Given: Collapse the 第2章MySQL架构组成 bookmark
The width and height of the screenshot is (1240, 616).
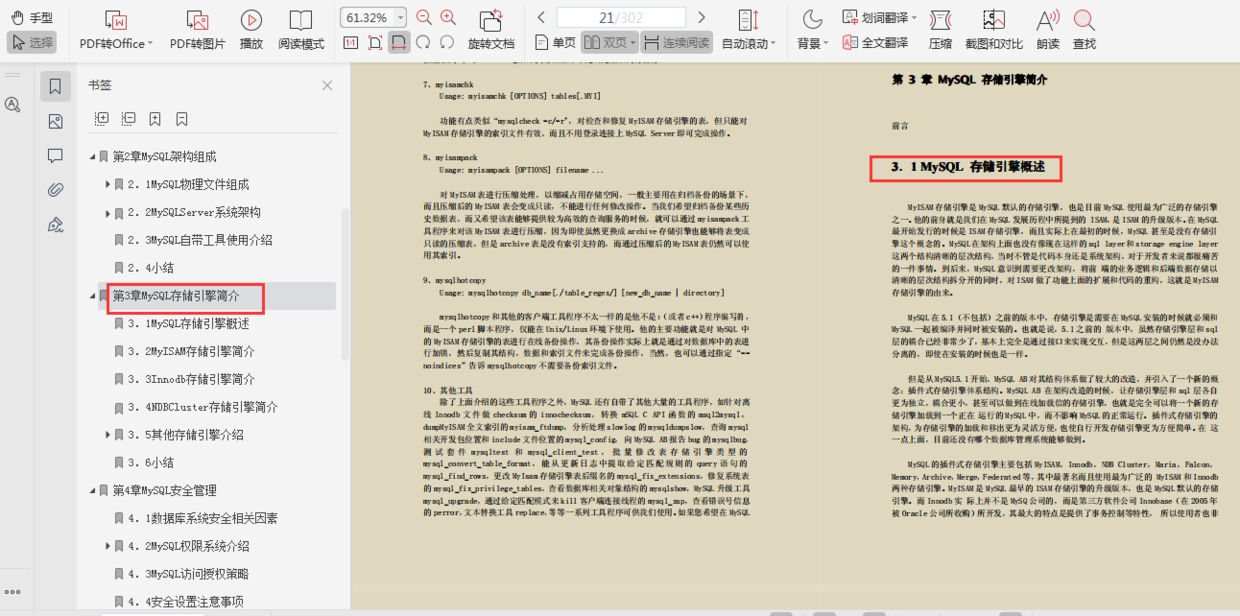Looking at the screenshot, I should coord(93,157).
